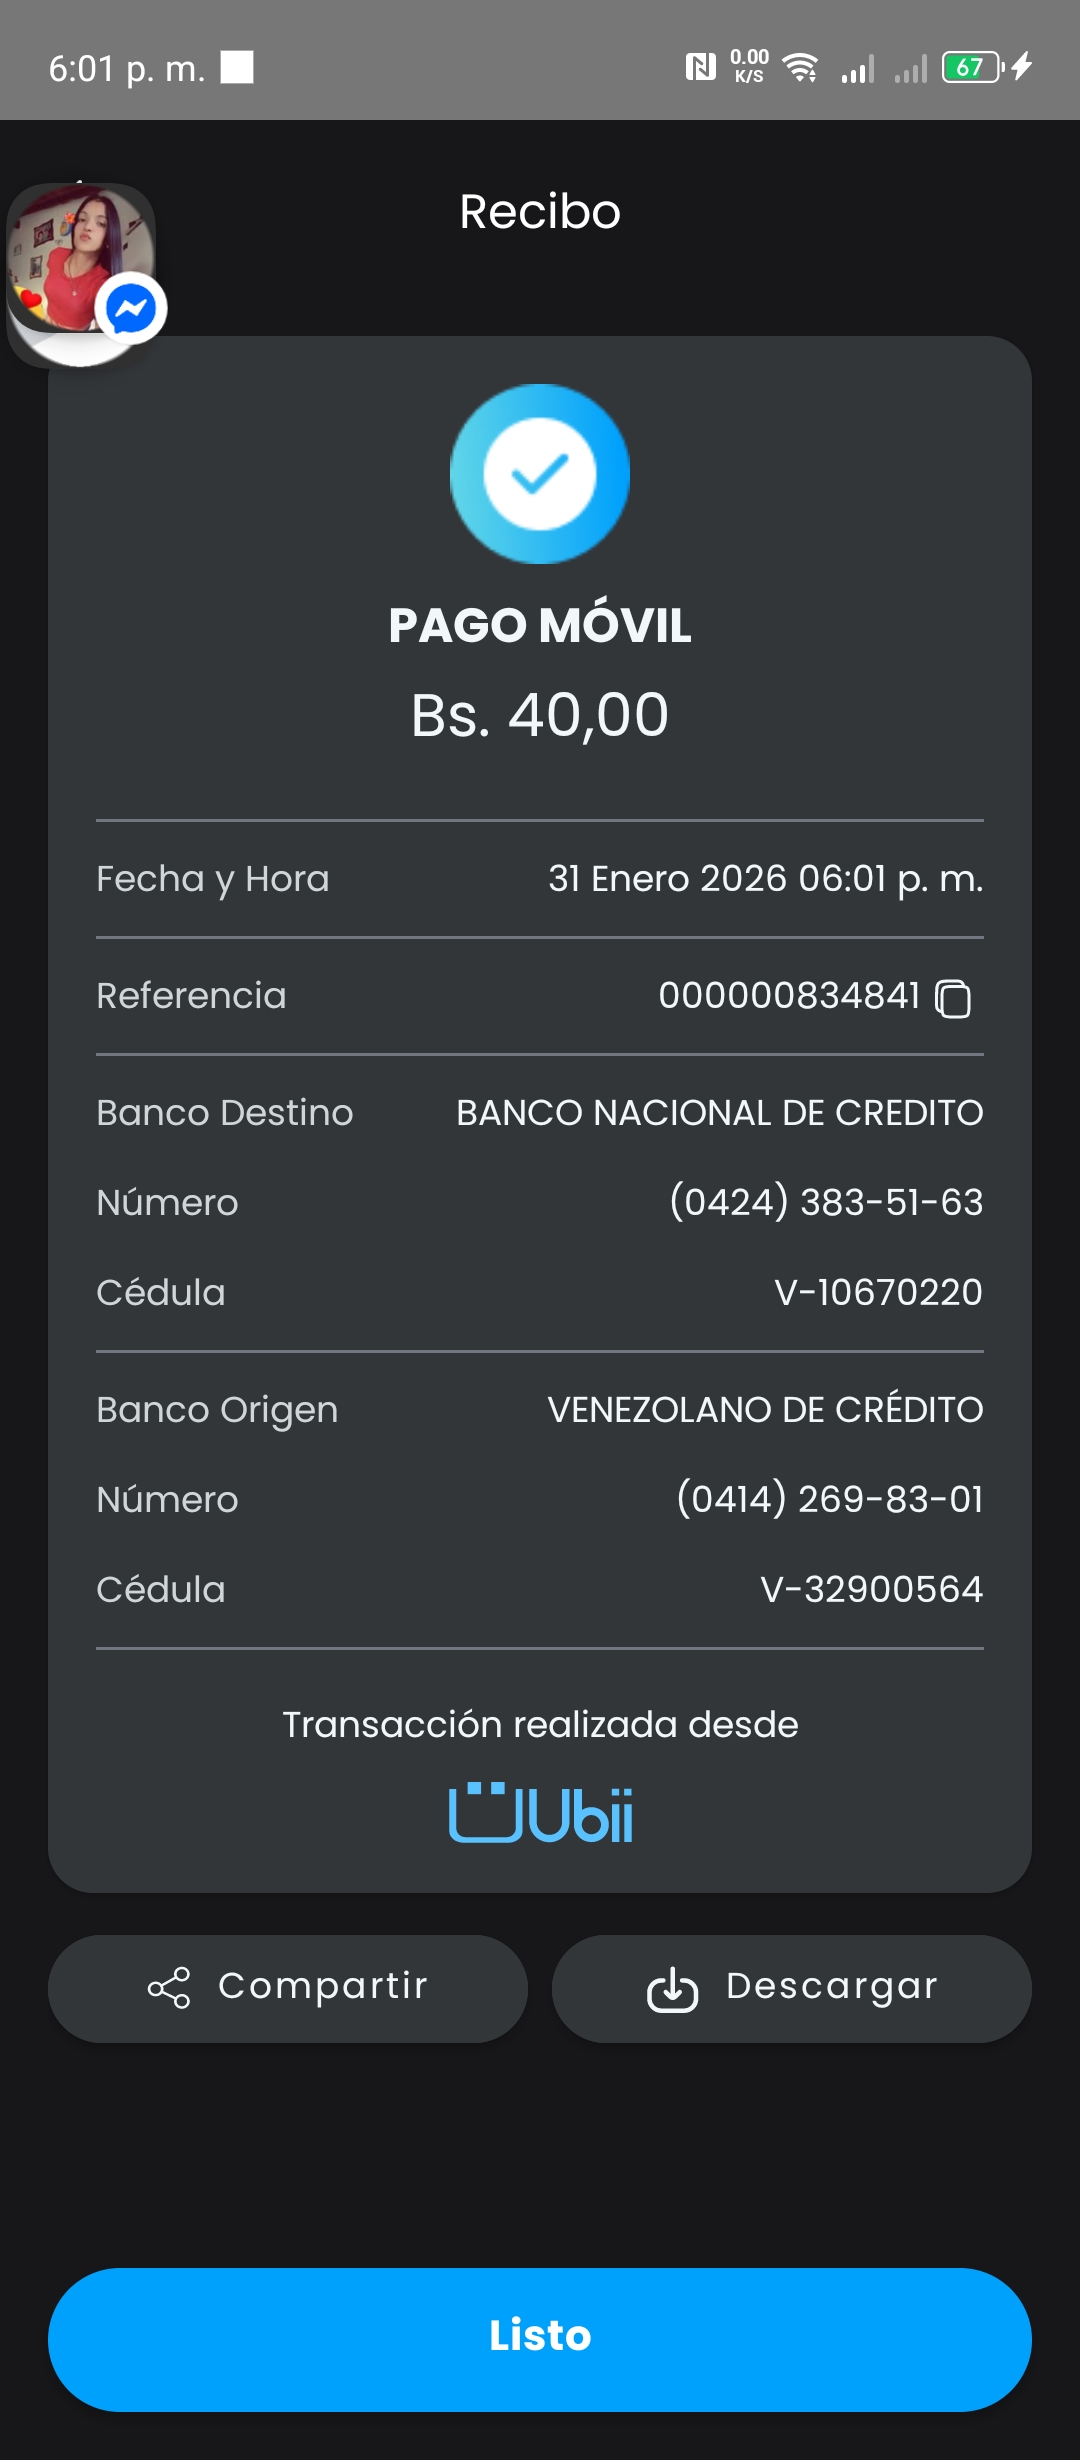1080x2460 pixels.
Task: Select reference number 000000834841
Action: point(789,996)
